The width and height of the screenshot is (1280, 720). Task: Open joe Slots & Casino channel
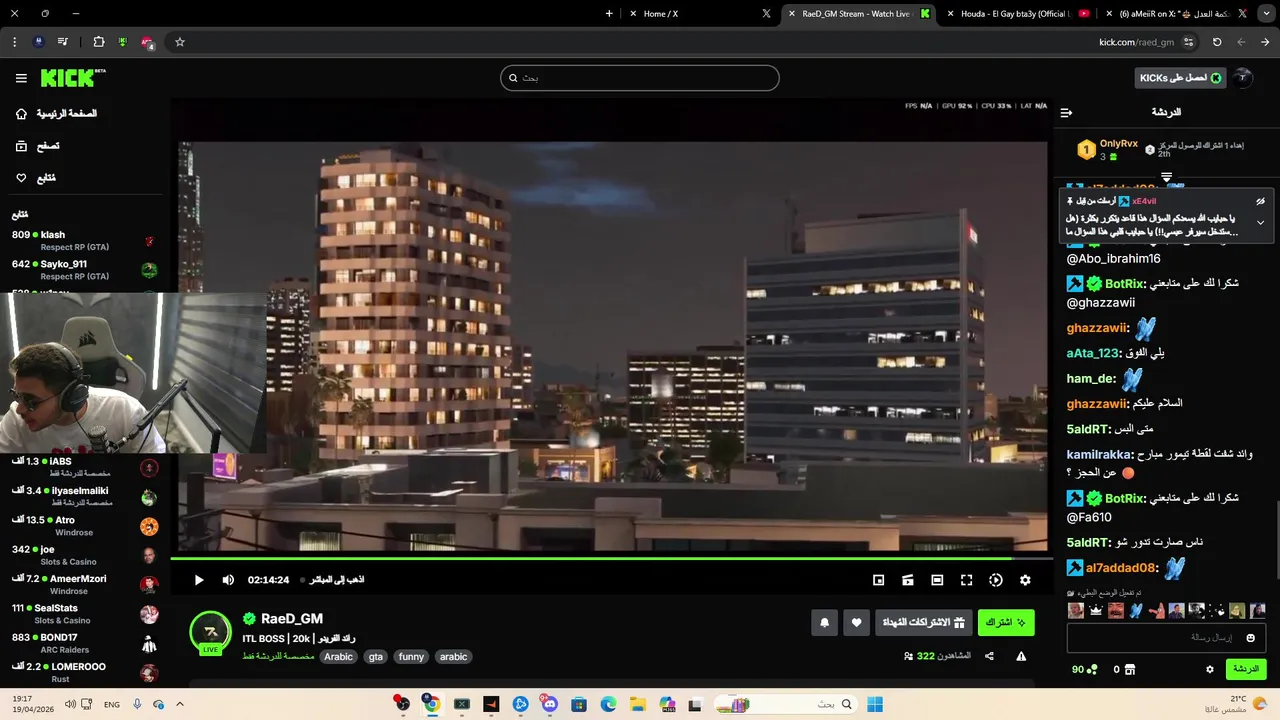click(x=84, y=555)
